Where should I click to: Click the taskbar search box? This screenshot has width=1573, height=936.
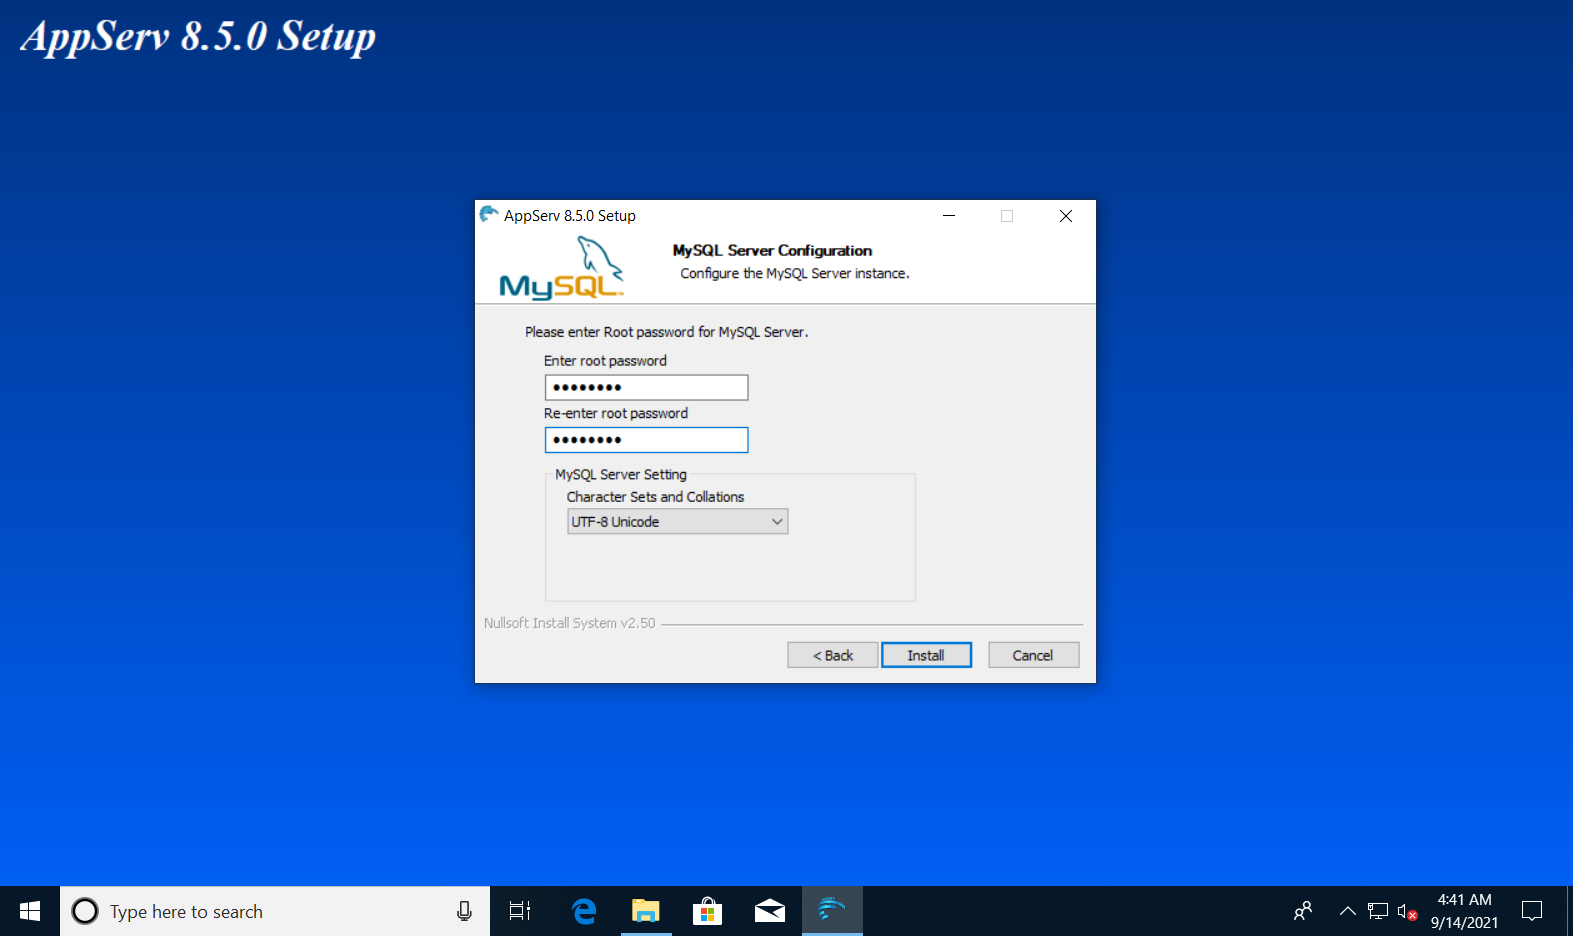[275, 911]
